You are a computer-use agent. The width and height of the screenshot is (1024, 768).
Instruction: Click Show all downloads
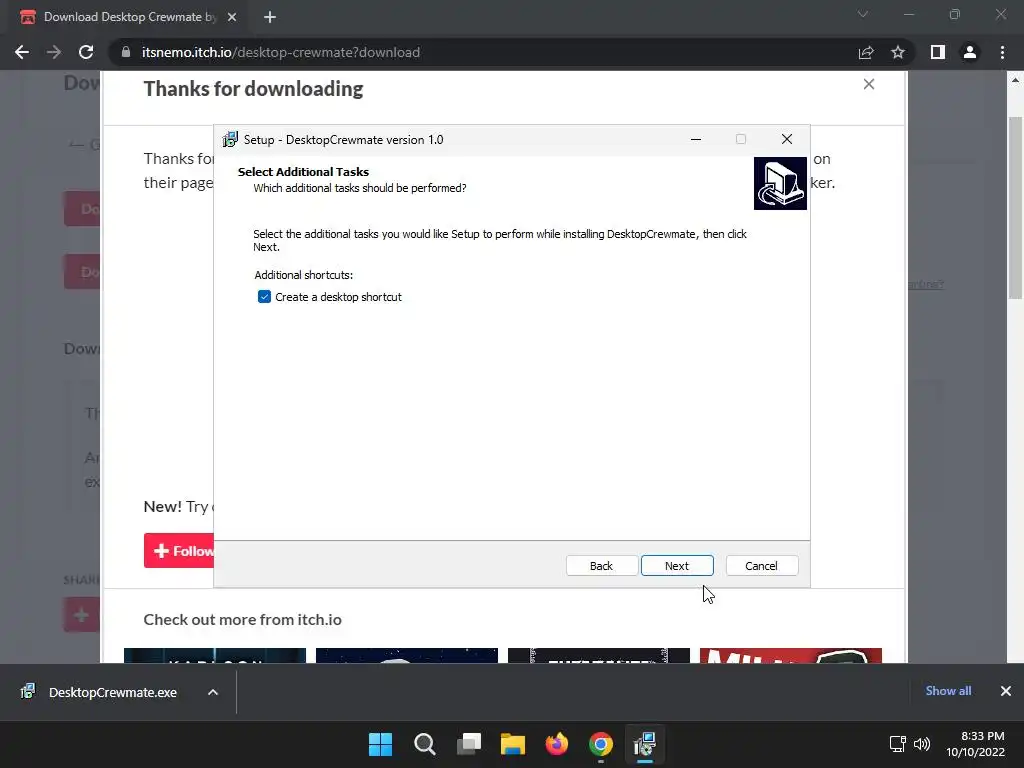948,691
